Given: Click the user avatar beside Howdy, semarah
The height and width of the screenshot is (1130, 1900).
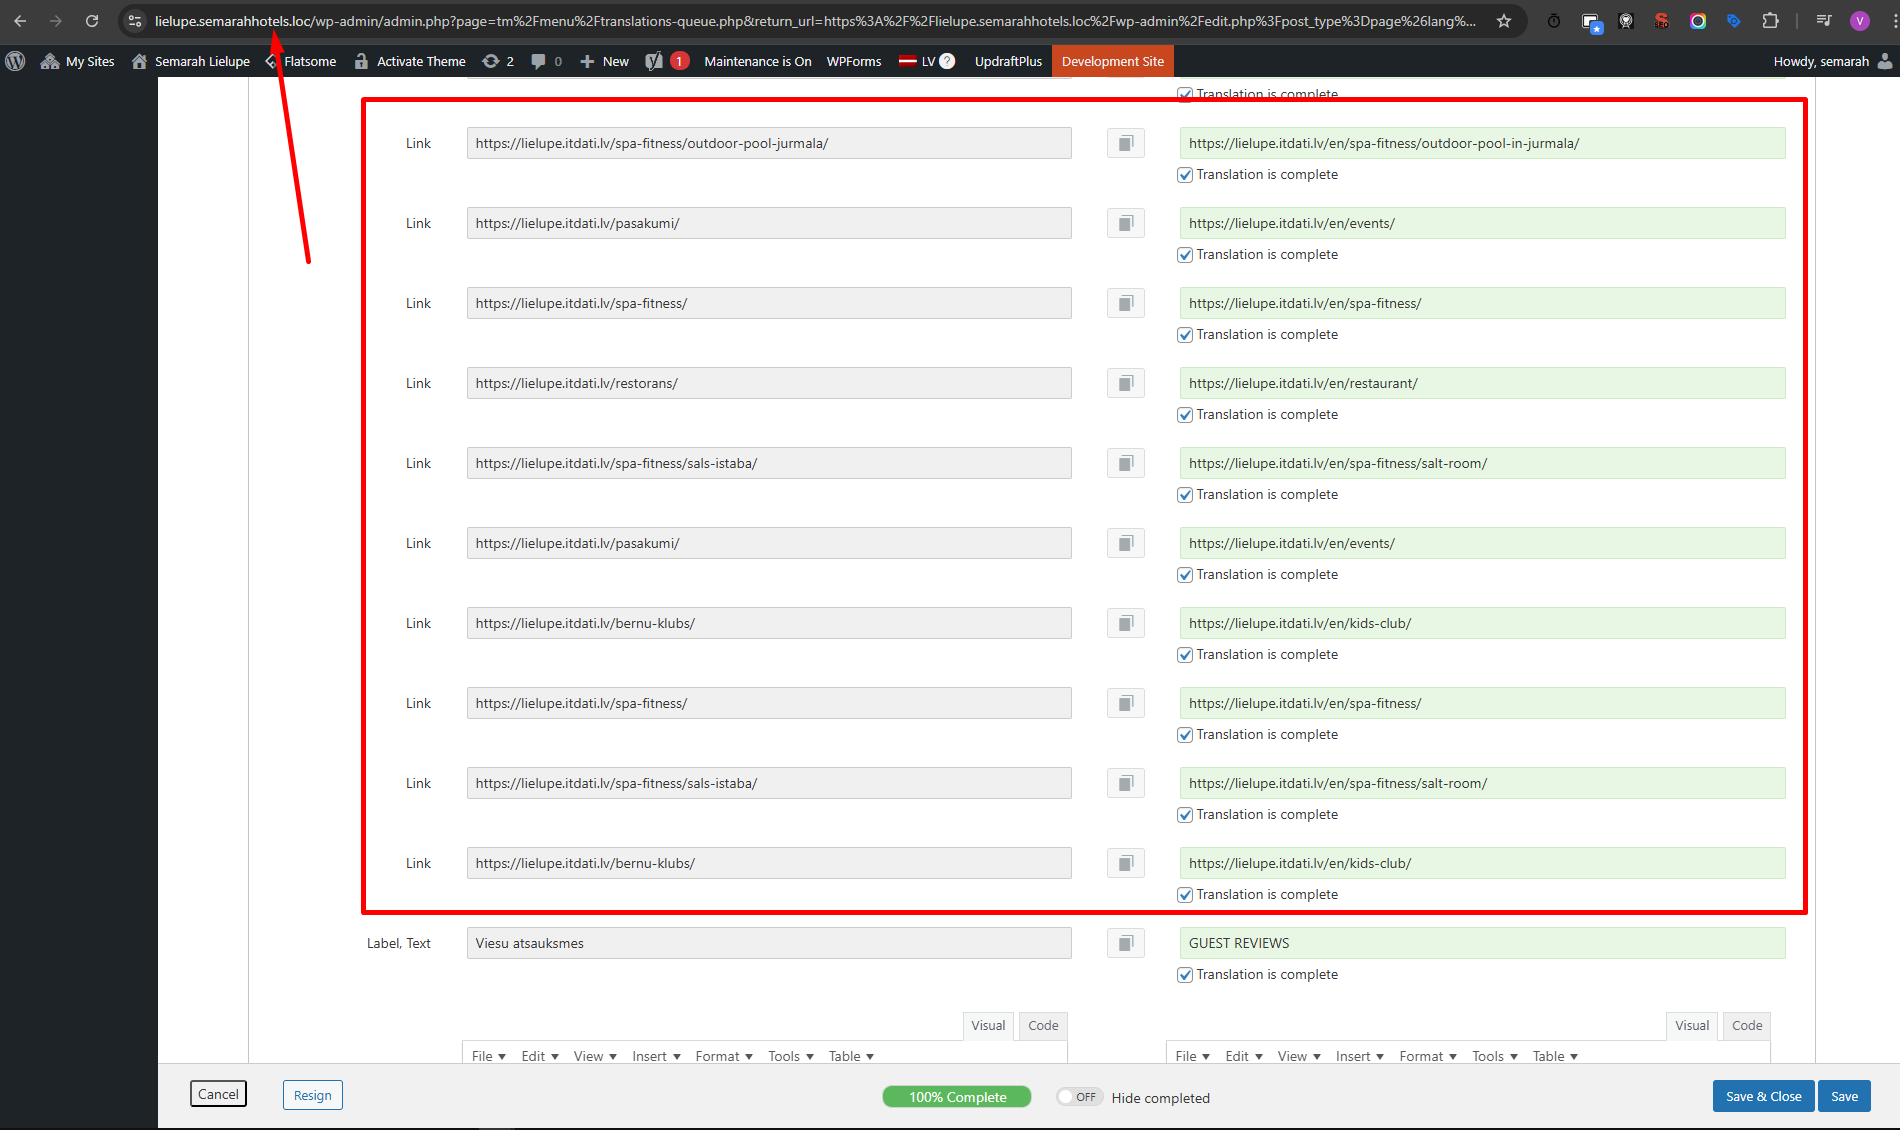Looking at the screenshot, I should 1885,61.
